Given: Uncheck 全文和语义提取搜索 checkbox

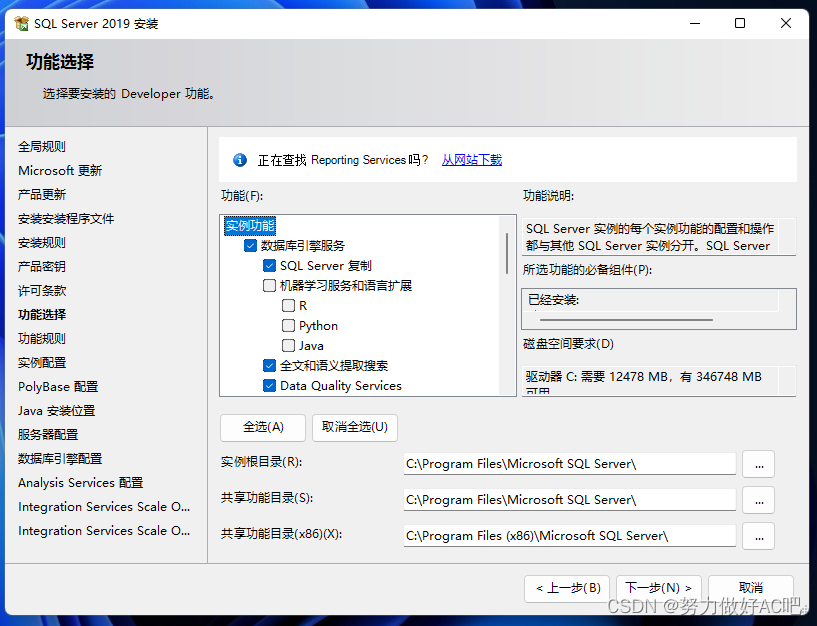Looking at the screenshot, I should pyautogui.click(x=269, y=365).
